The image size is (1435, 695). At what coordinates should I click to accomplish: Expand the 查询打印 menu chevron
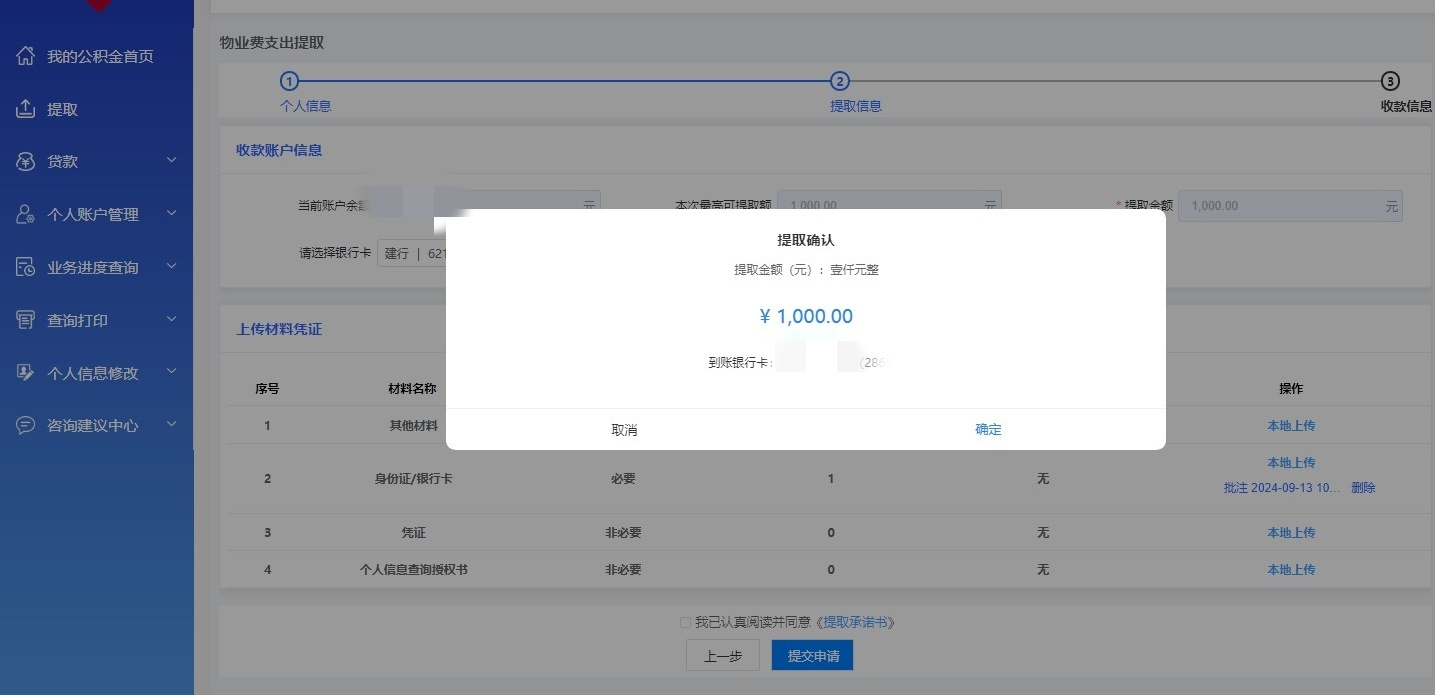(171, 320)
